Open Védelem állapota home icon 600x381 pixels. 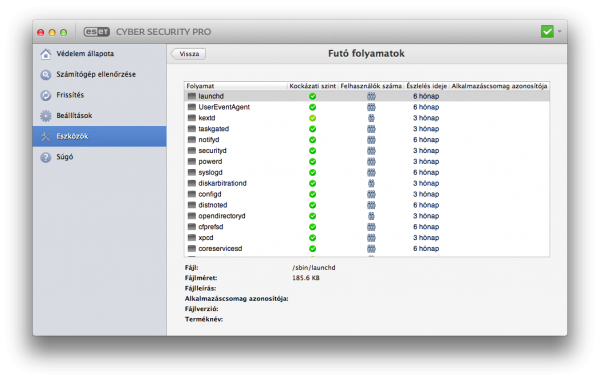(x=46, y=54)
